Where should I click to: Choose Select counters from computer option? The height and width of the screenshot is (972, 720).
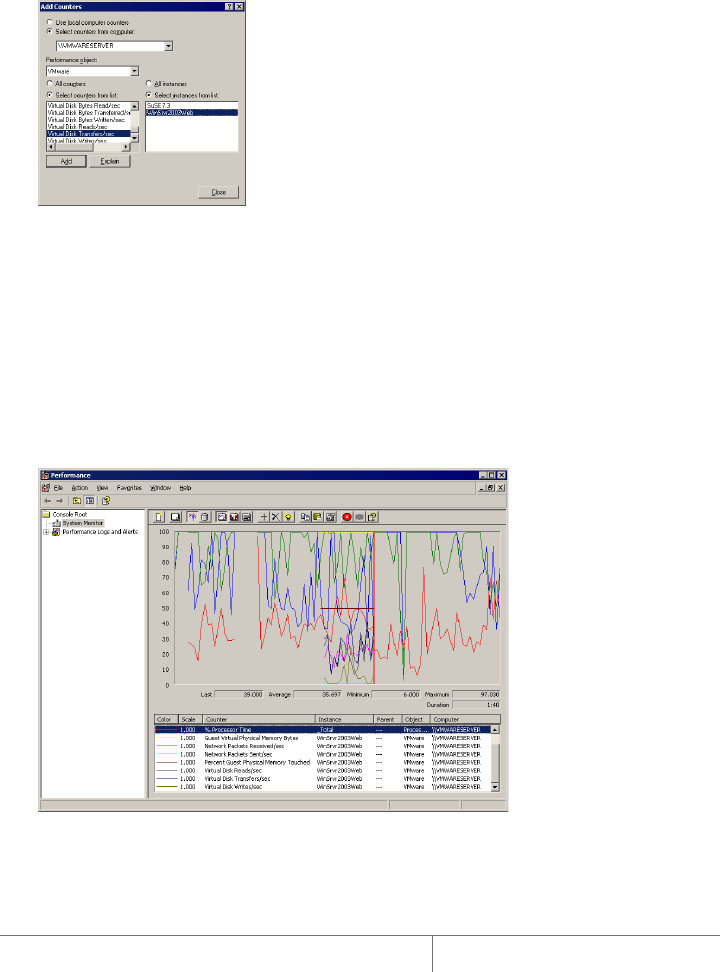(x=50, y=31)
